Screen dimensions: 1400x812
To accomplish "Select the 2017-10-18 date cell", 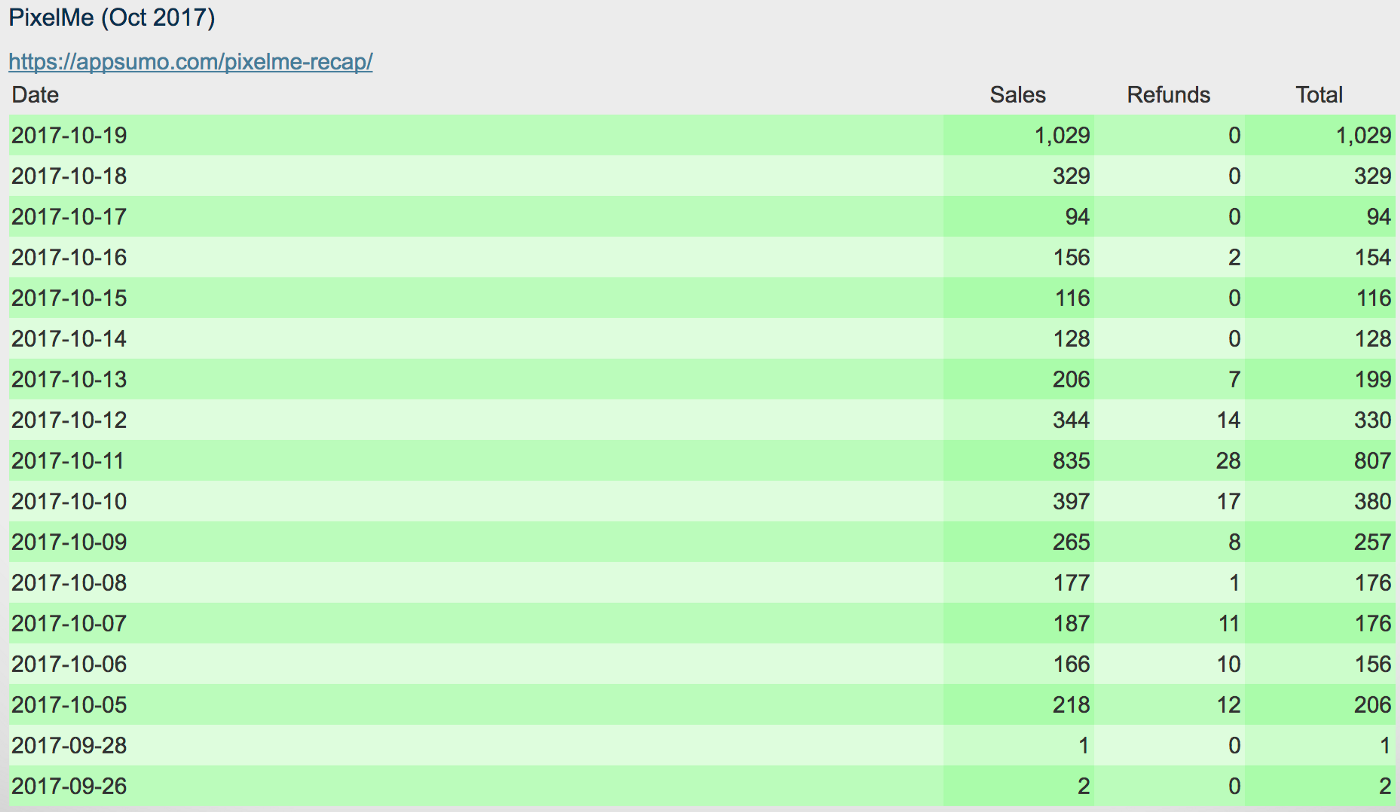I will click(x=476, y=176).
